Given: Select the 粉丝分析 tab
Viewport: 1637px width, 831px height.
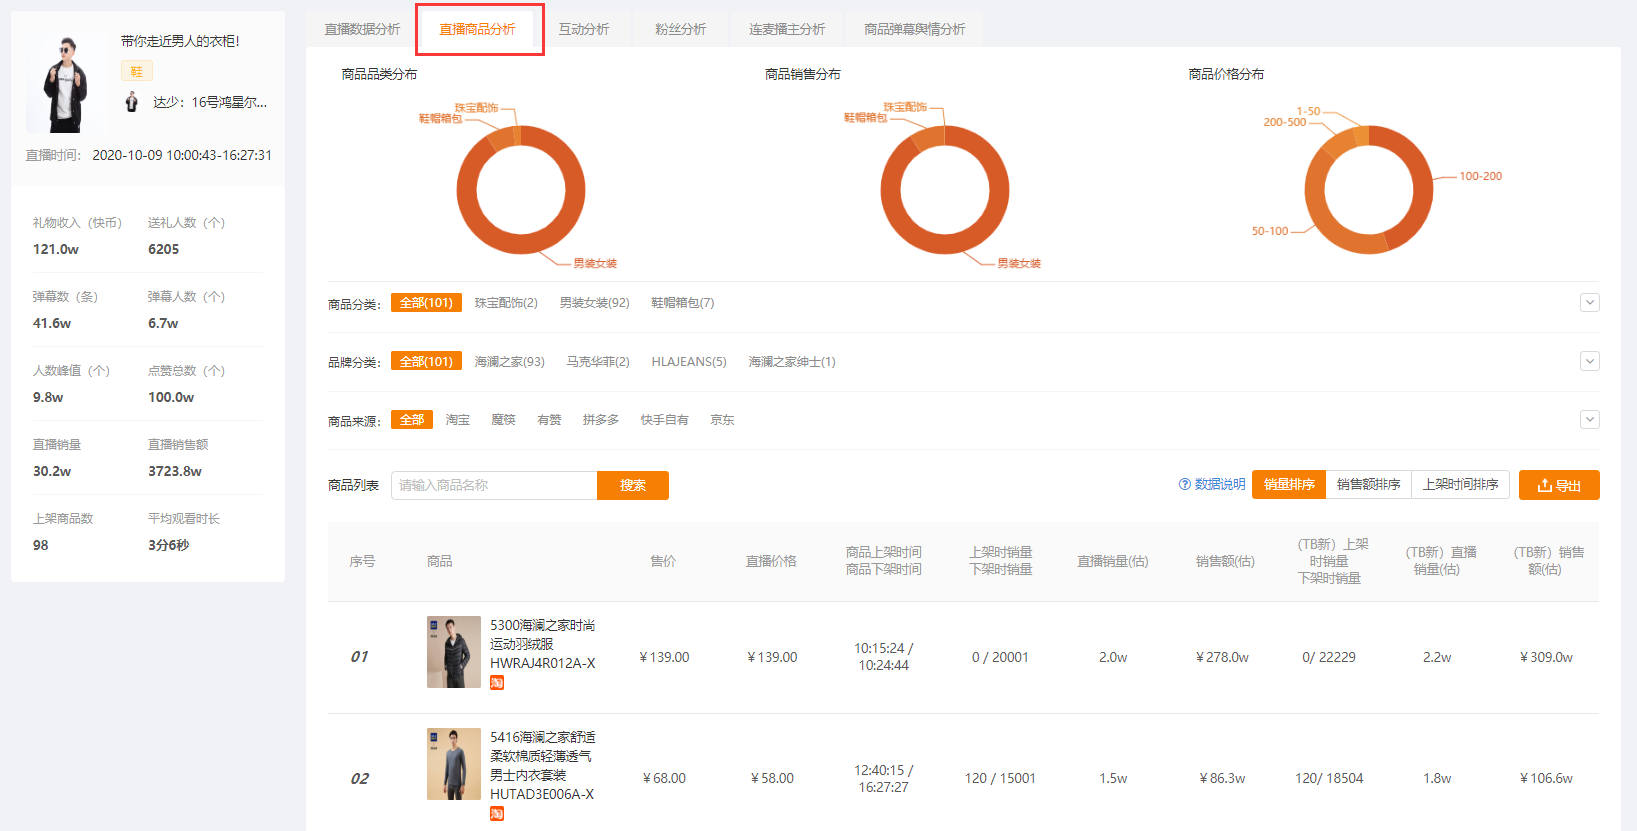Looking at the screenshot, I should (680, 29).
